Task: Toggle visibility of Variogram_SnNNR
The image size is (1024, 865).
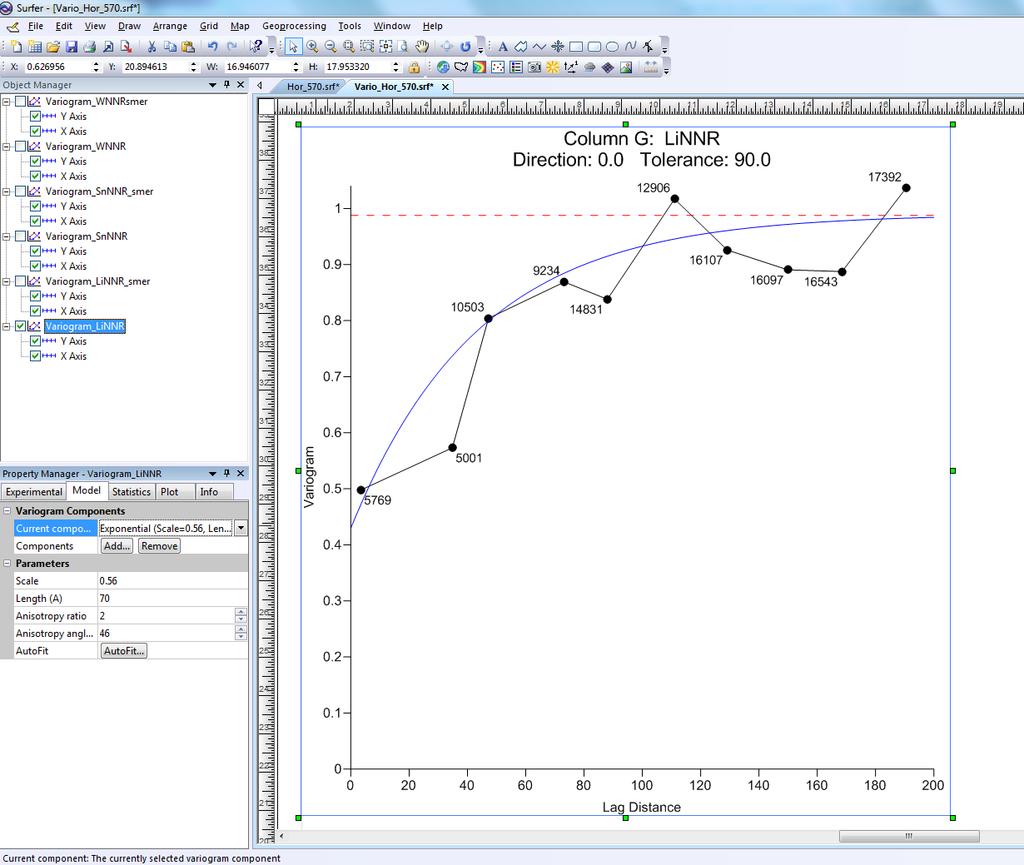Action: (21, 236)
